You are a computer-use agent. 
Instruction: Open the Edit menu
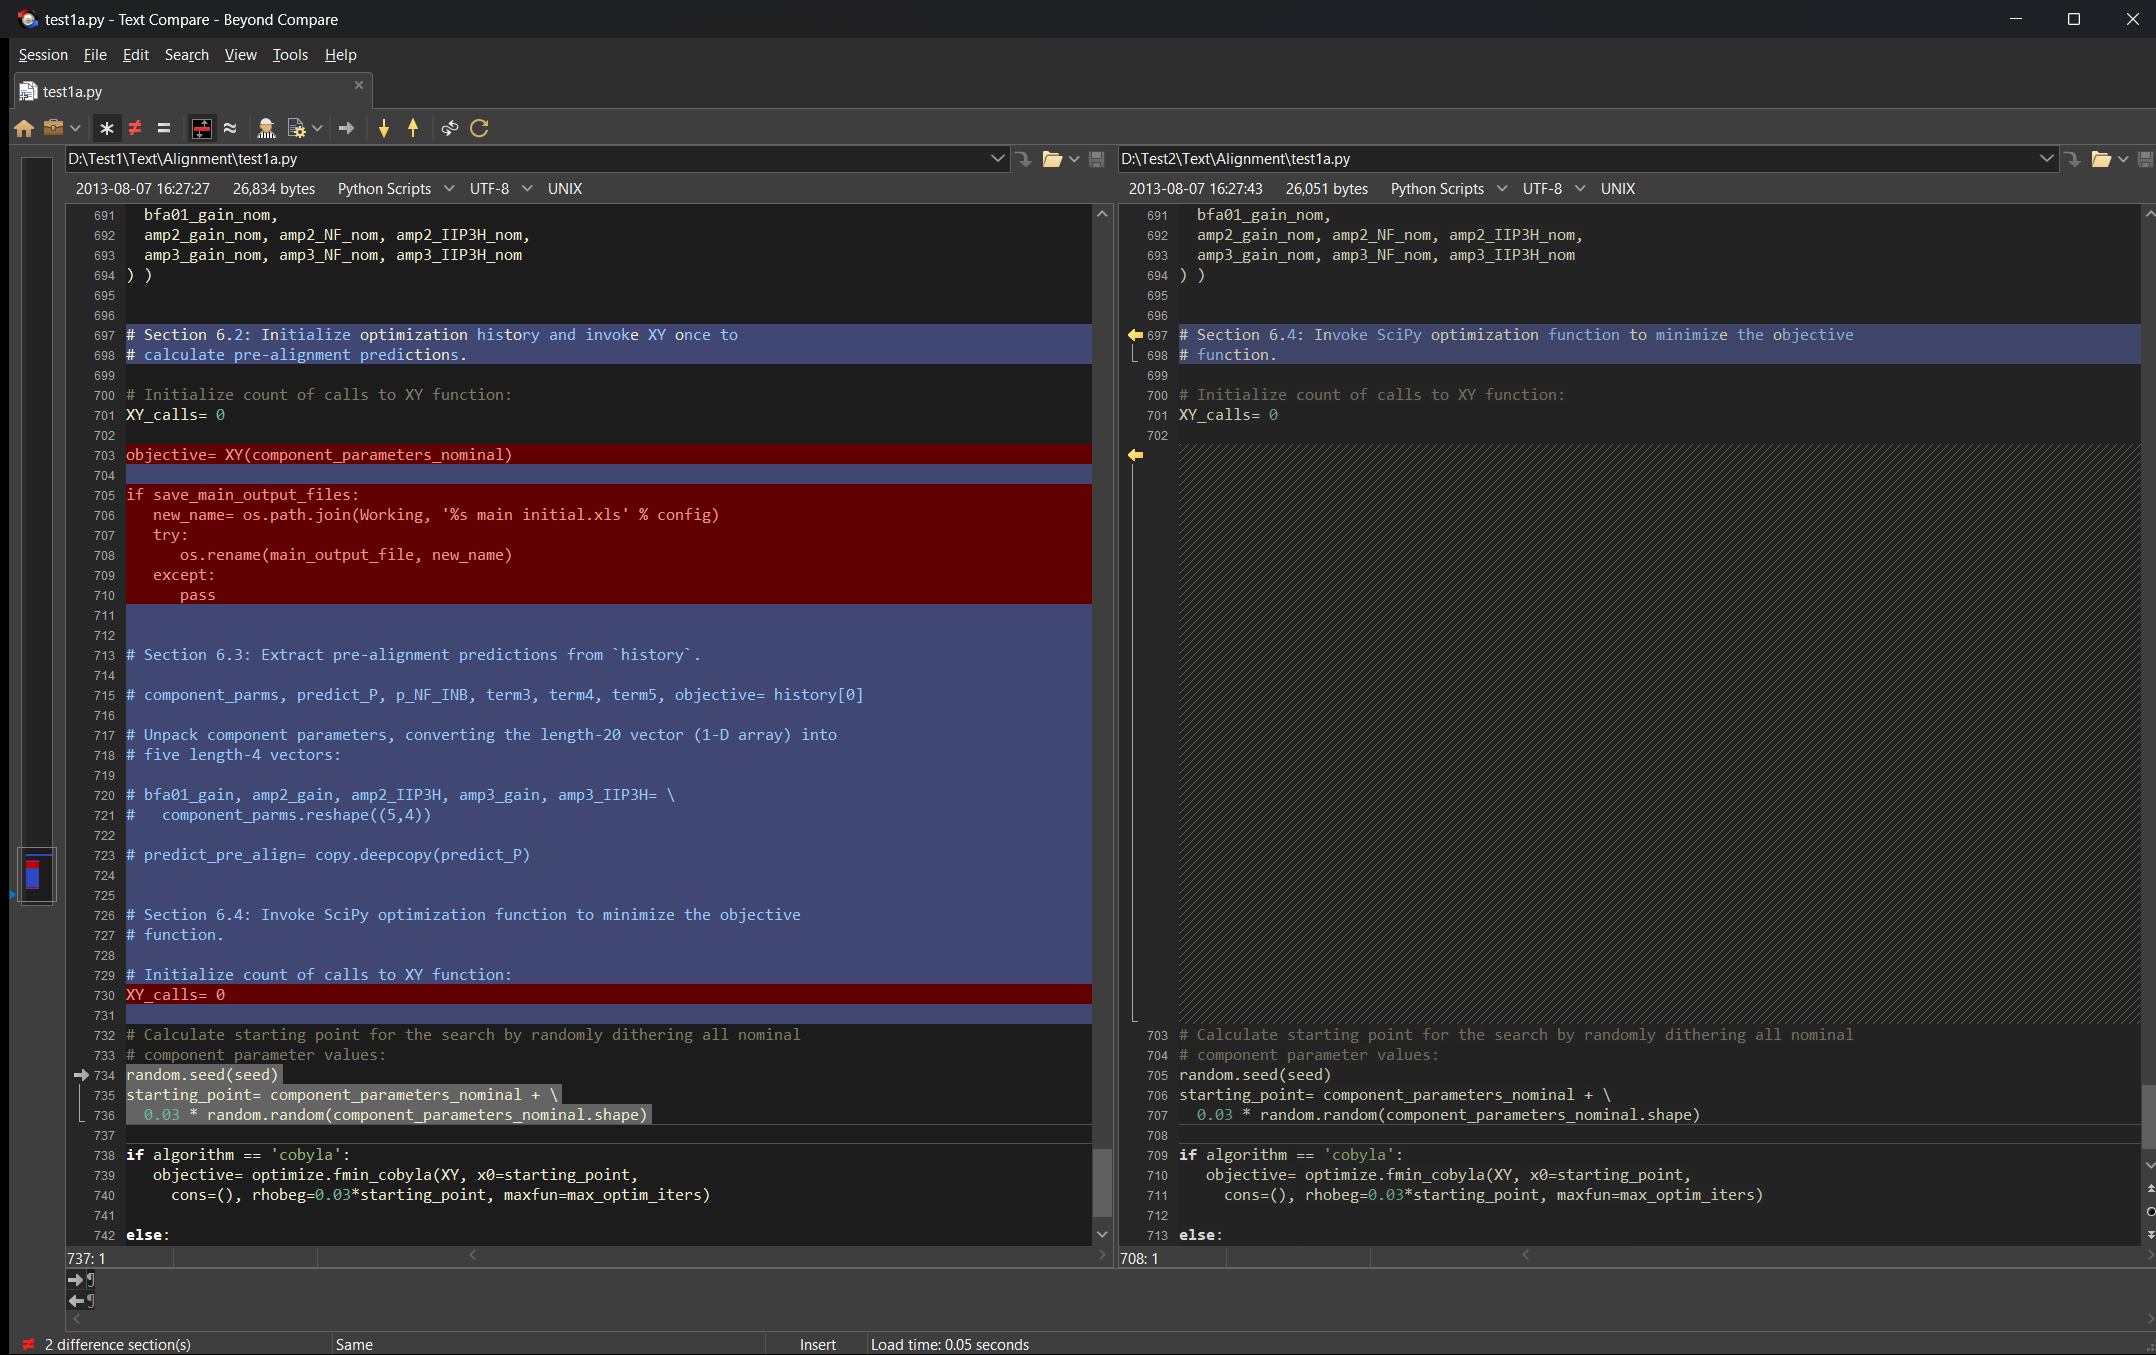tap(136, 55)
